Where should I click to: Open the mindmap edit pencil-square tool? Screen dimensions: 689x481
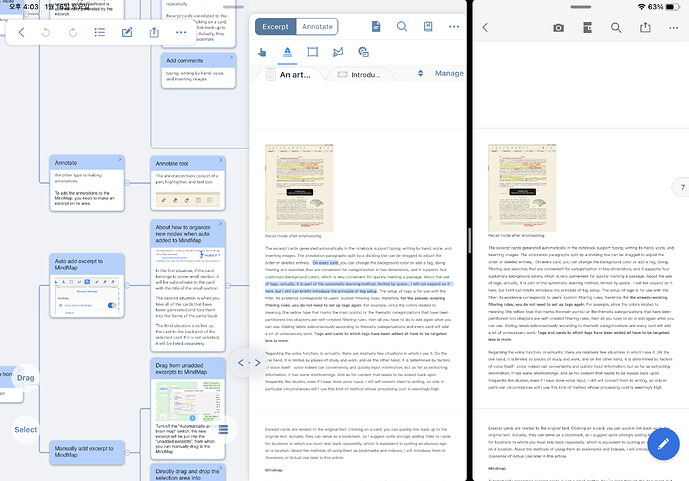[x=127, y=32]
